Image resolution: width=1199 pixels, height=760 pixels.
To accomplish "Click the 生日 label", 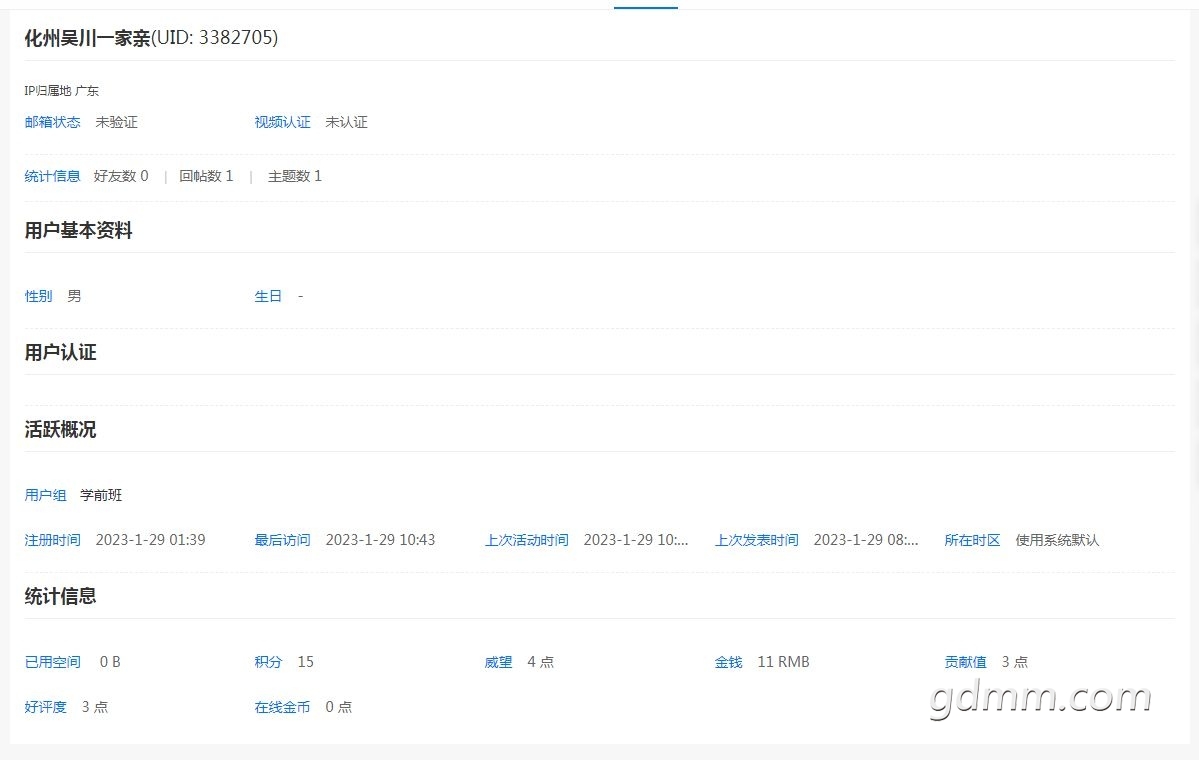I will tap(268, 296).
